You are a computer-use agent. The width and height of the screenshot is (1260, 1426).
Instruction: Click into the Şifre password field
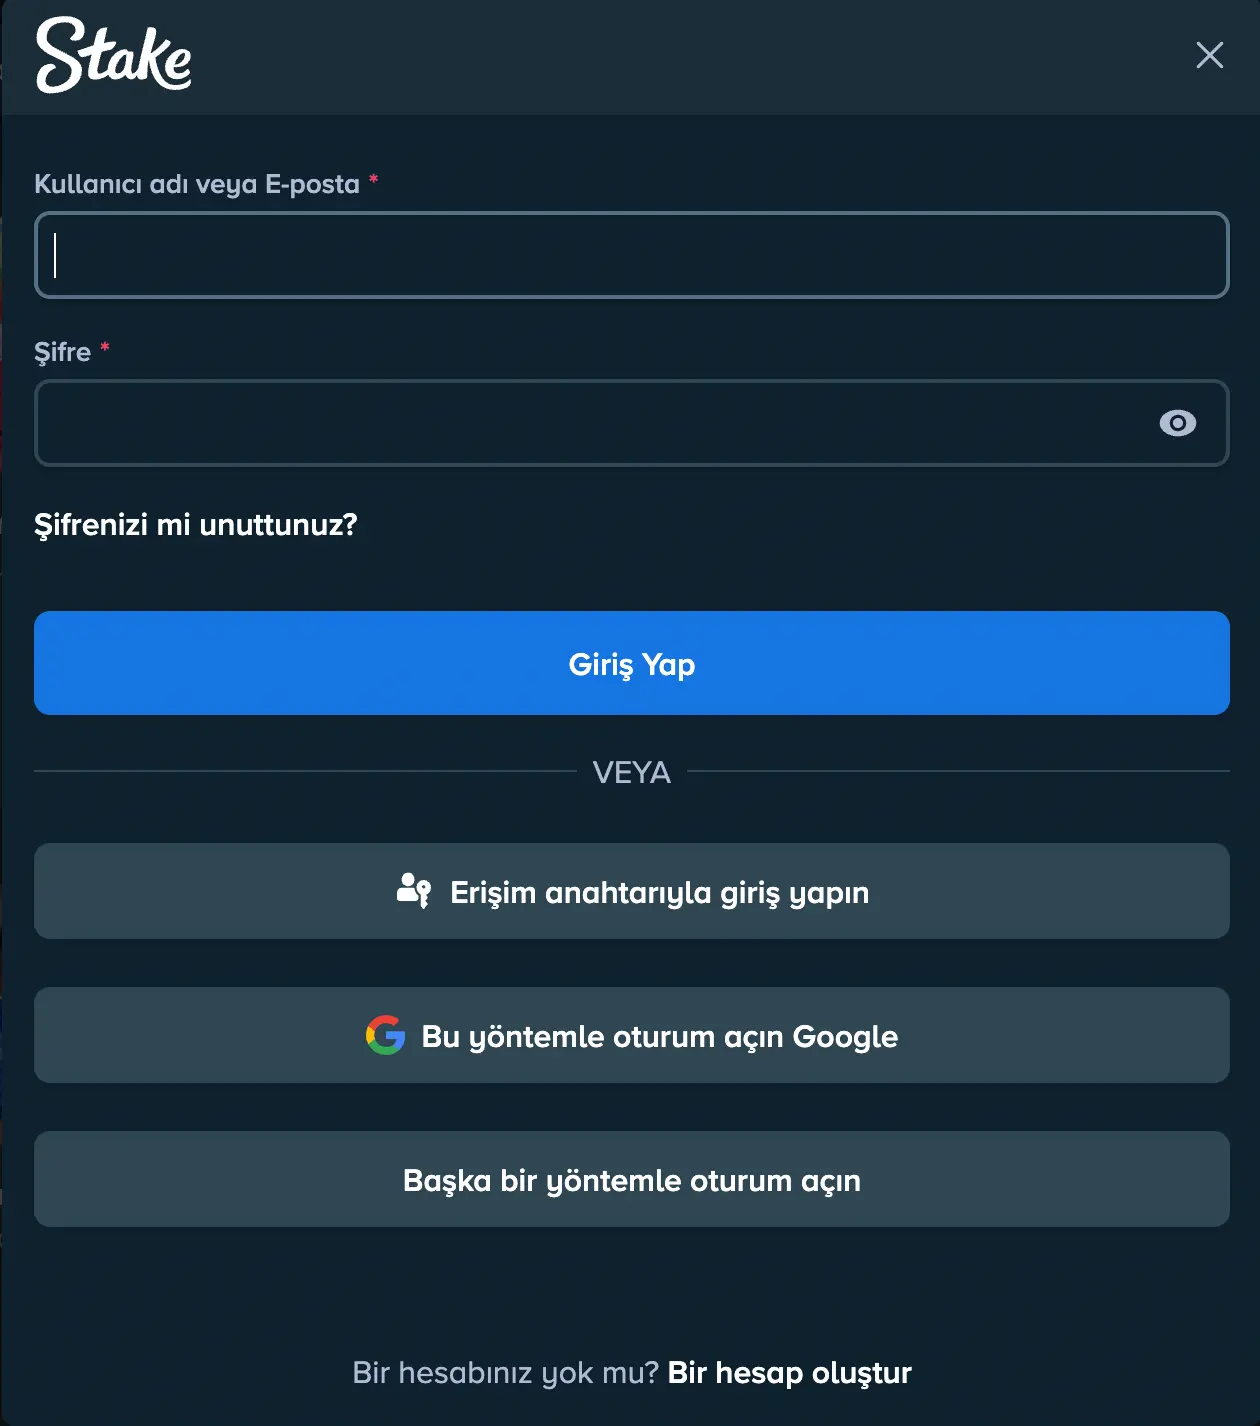point(590,423)
